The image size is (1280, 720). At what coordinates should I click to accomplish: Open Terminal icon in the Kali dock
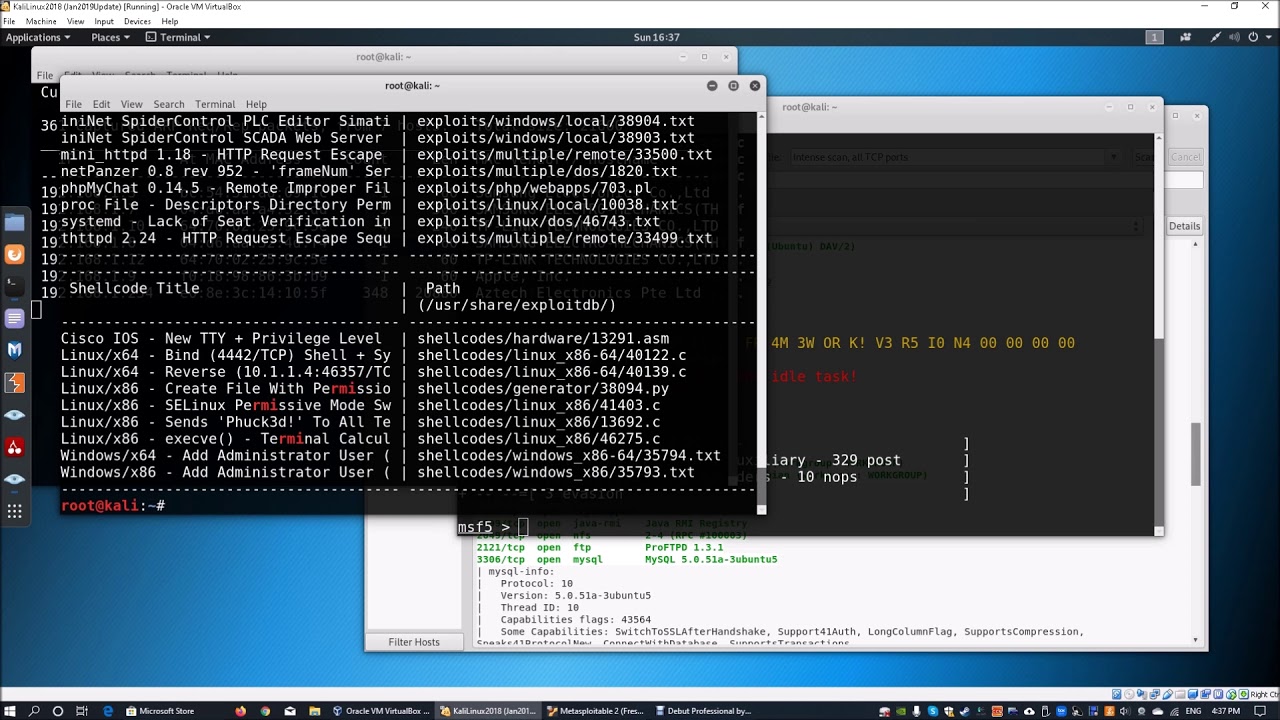tap(14, 286)
